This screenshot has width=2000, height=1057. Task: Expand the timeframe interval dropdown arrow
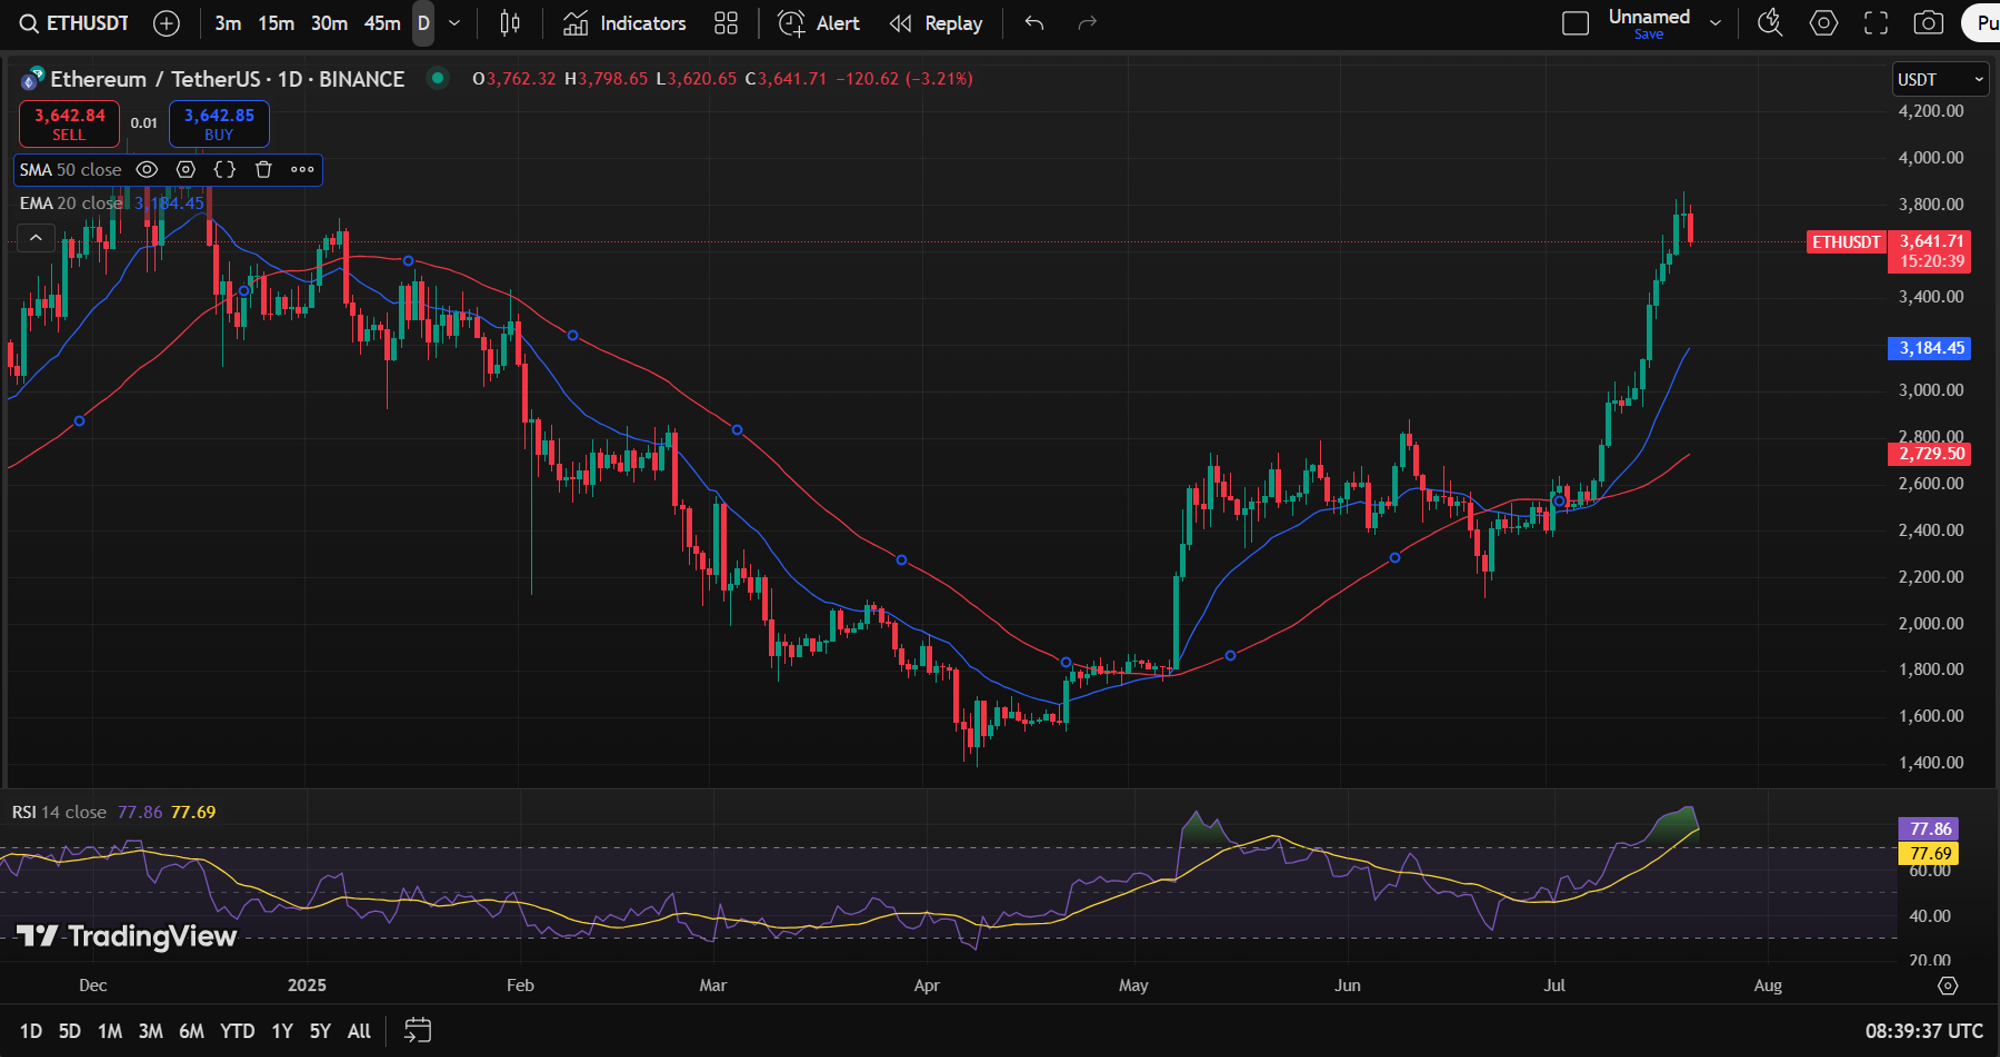coord(455,23)
